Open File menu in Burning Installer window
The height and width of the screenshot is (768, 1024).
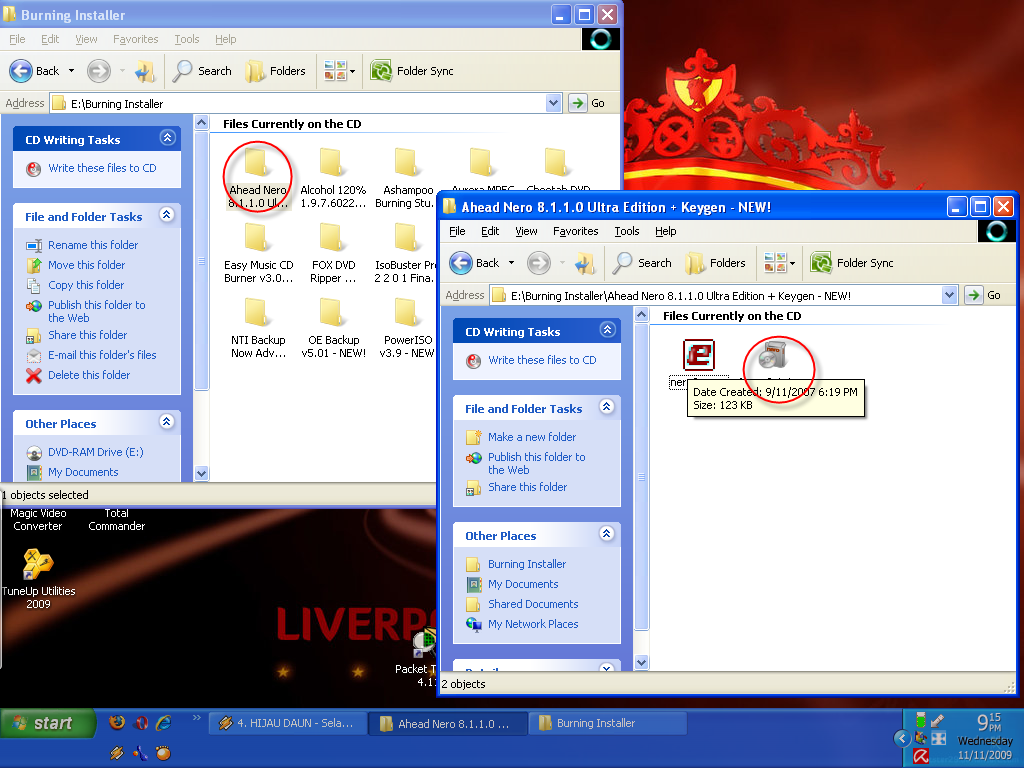coord(17,39)
